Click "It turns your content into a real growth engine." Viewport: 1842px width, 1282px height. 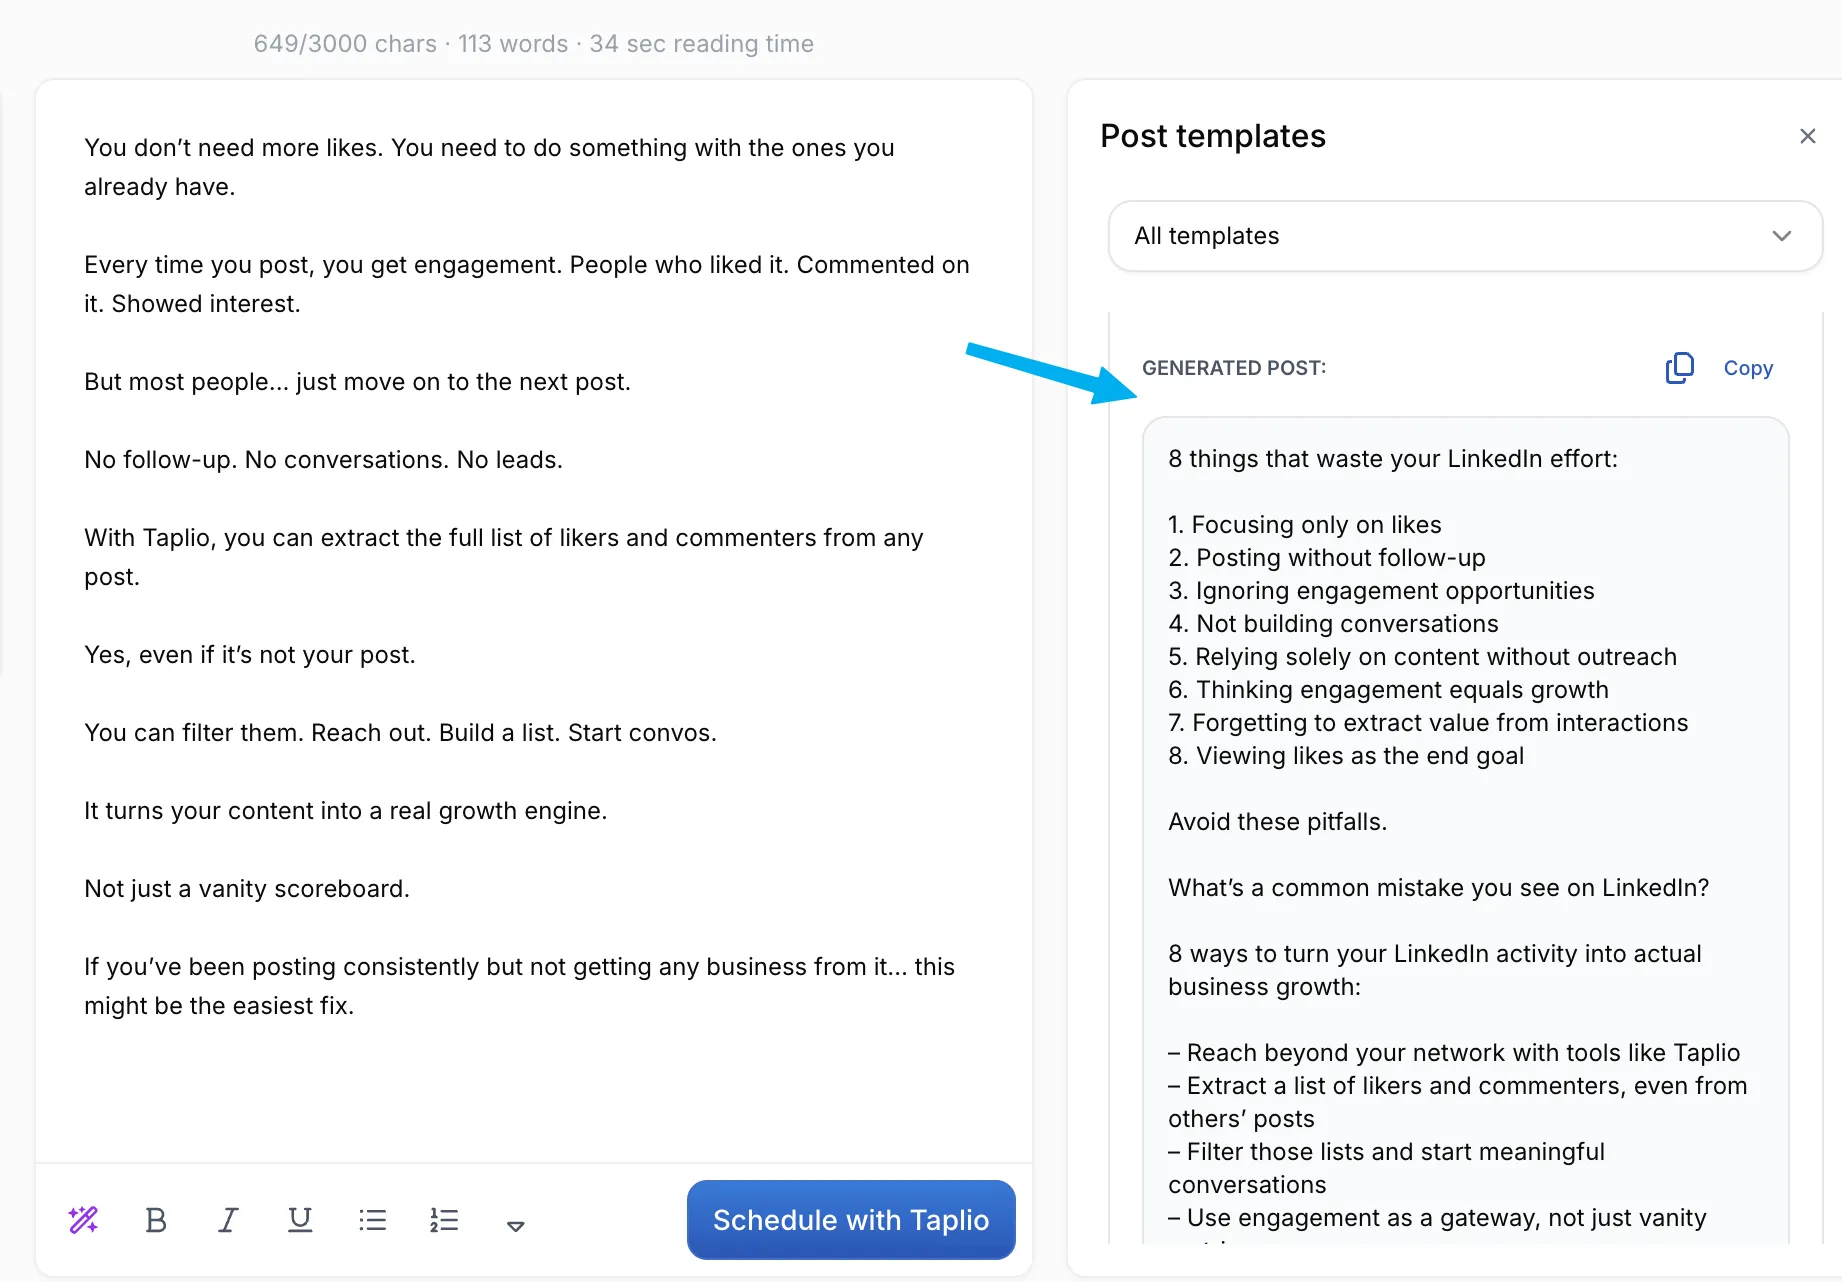tap(346, 811)
